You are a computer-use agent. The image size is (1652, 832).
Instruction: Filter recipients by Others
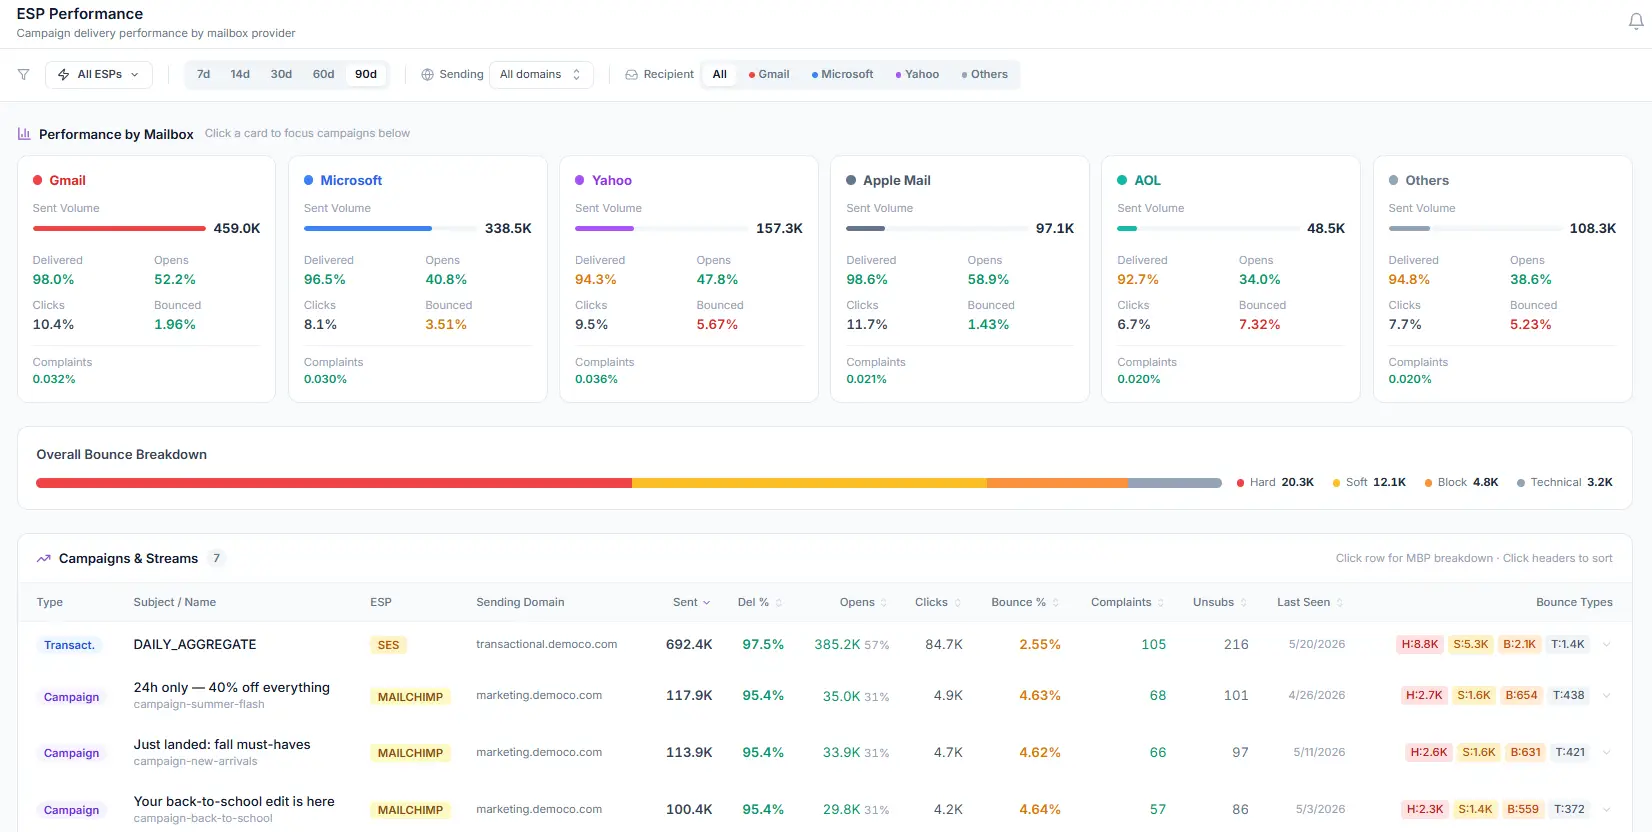[x=984, y=74]
